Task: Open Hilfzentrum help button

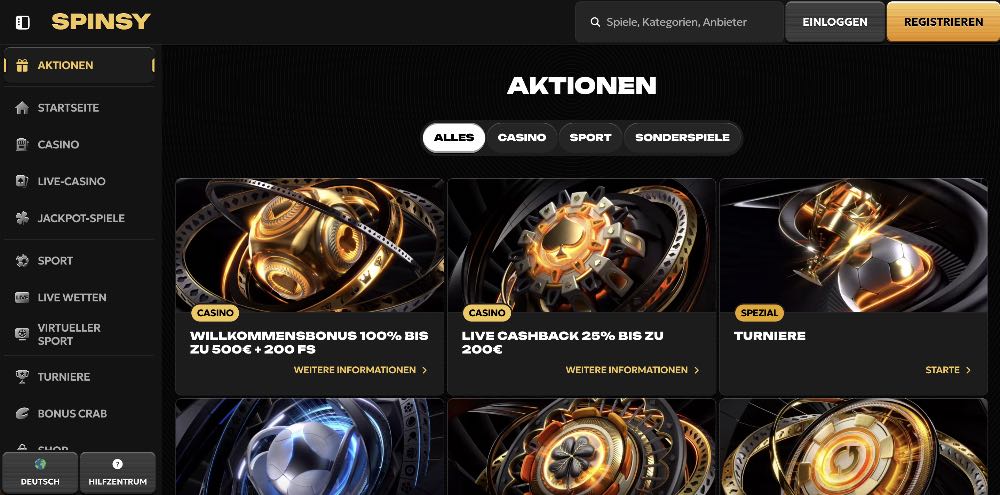Action: tap(118, 473)
